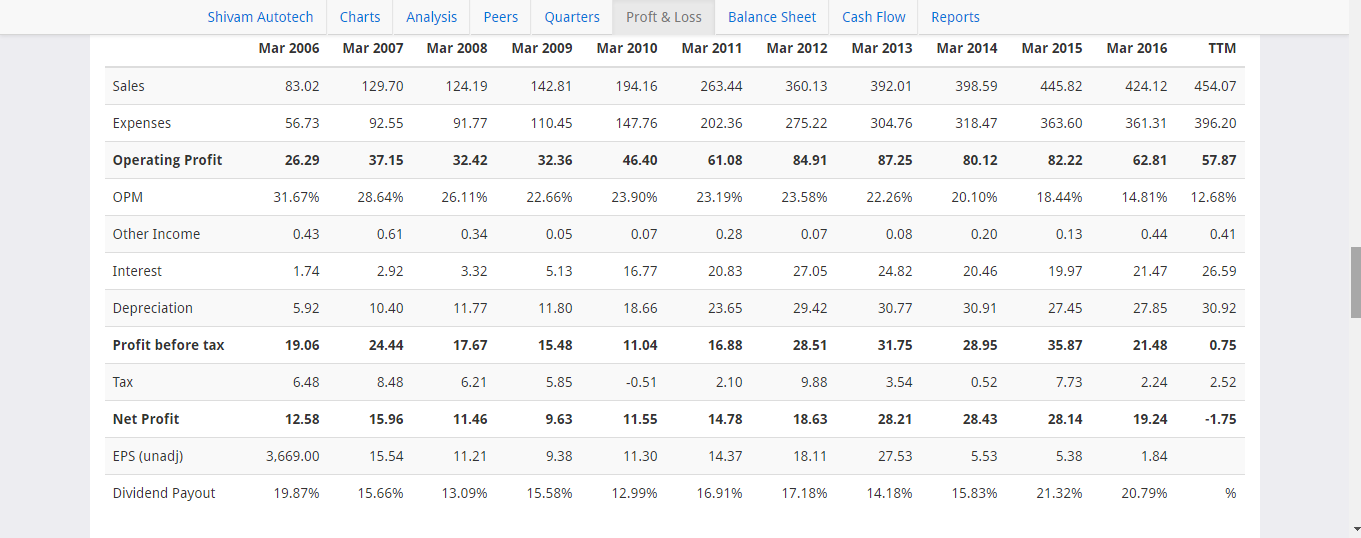This screenshot has width=1361, height=538.
Task: Click the Mar 2016 column header
Action: click(x=1137, y=48)
